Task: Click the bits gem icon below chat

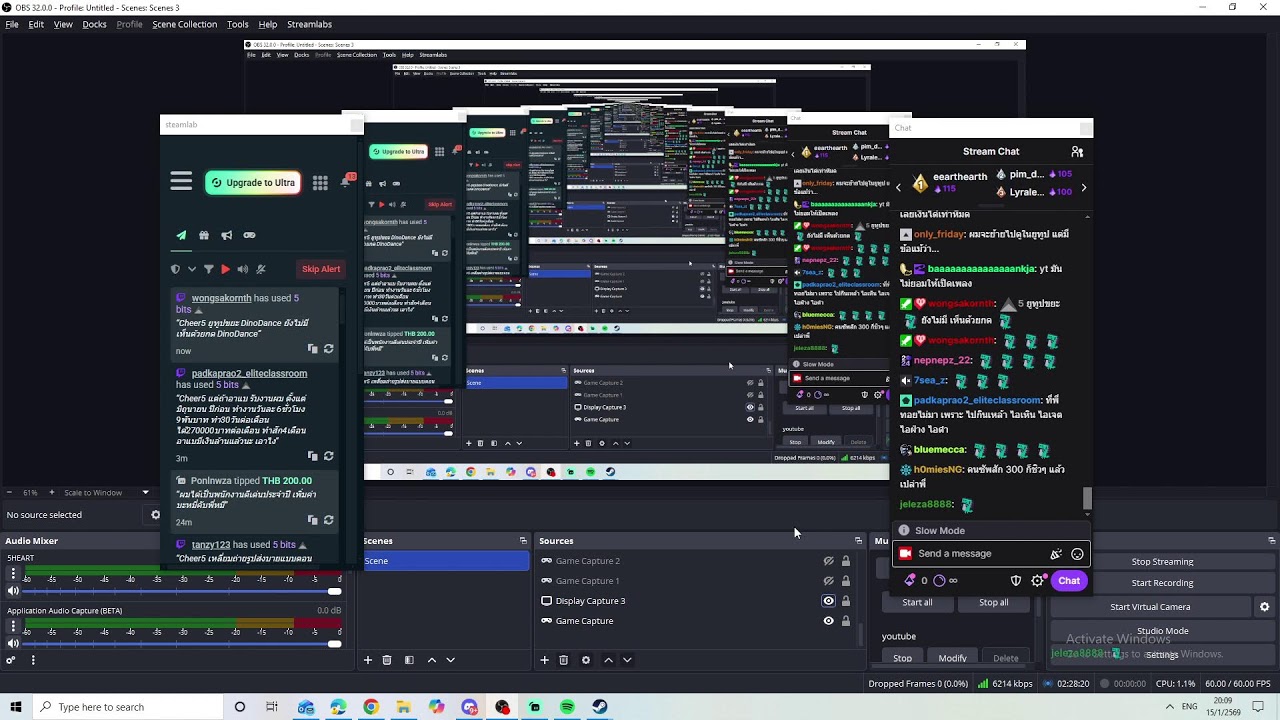Action: (x=910, y=580)
